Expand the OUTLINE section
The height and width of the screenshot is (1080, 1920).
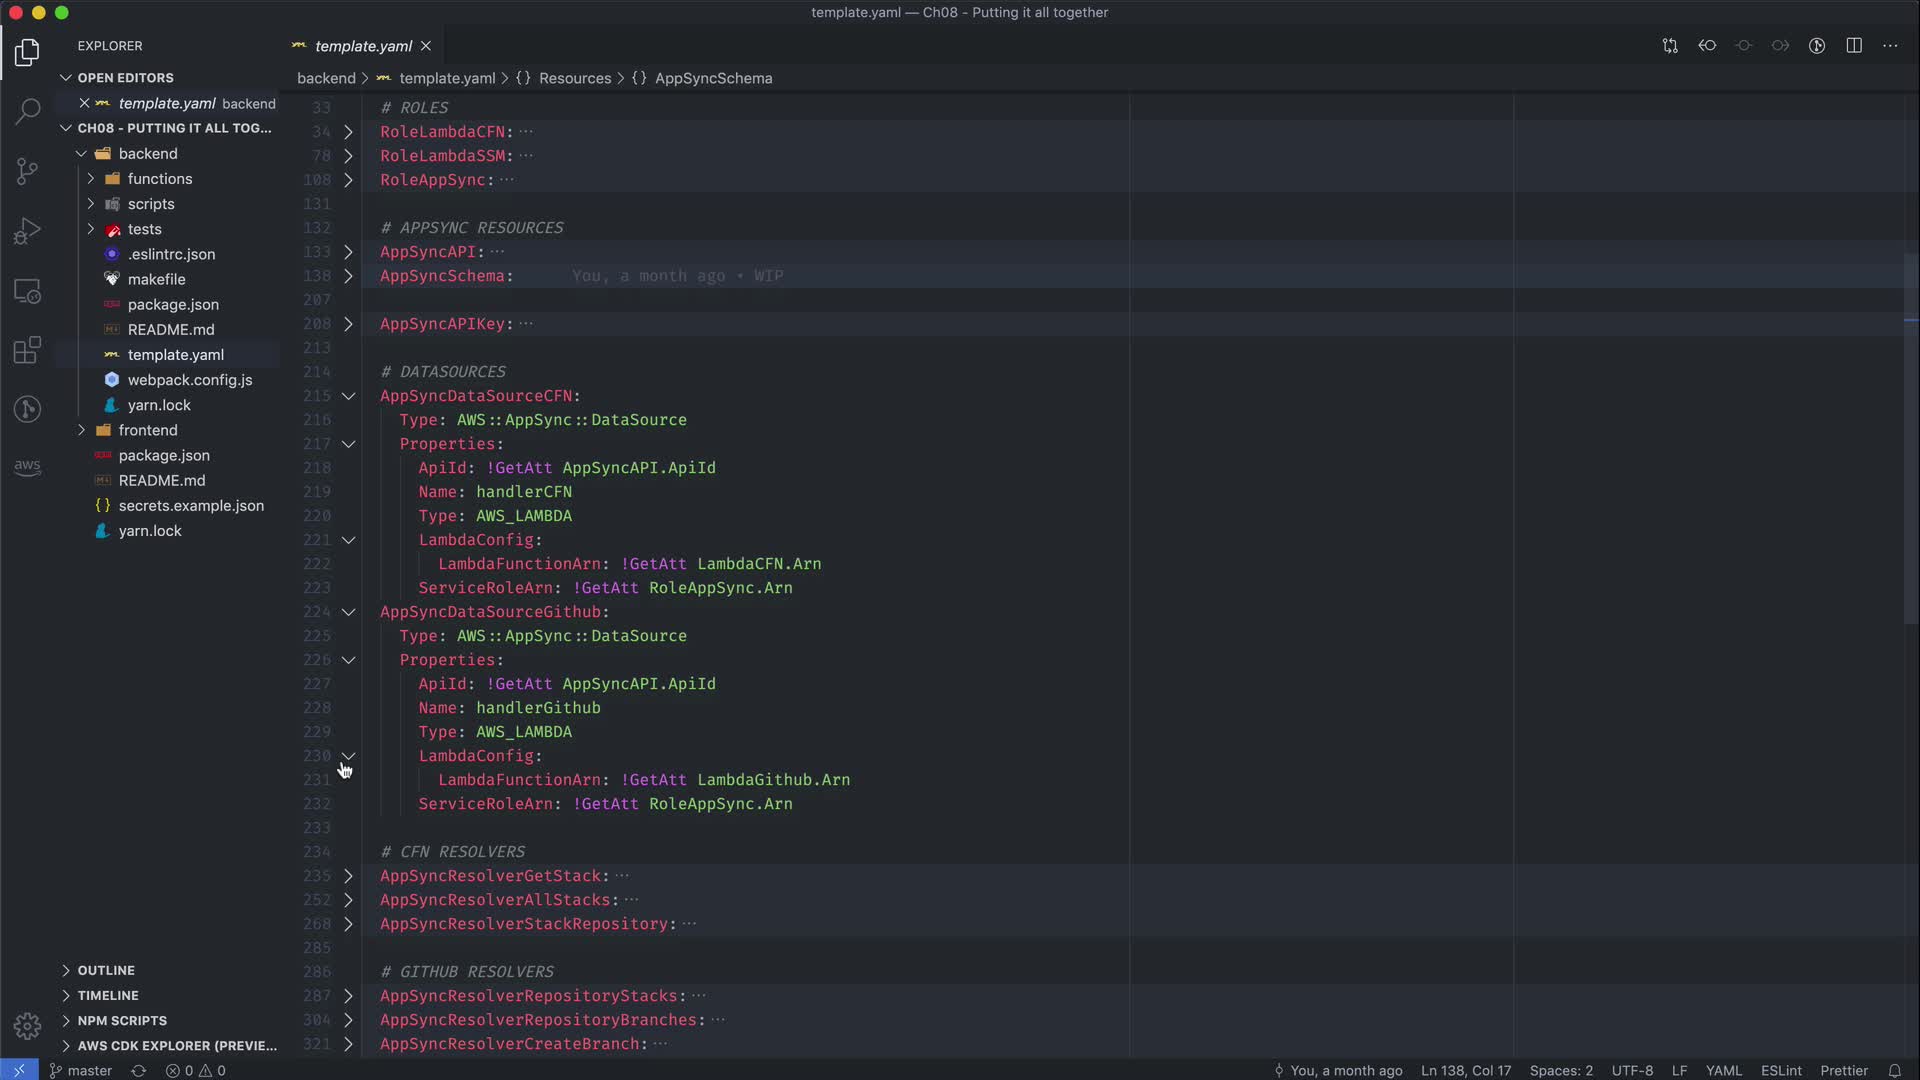[x=106, y=970]
